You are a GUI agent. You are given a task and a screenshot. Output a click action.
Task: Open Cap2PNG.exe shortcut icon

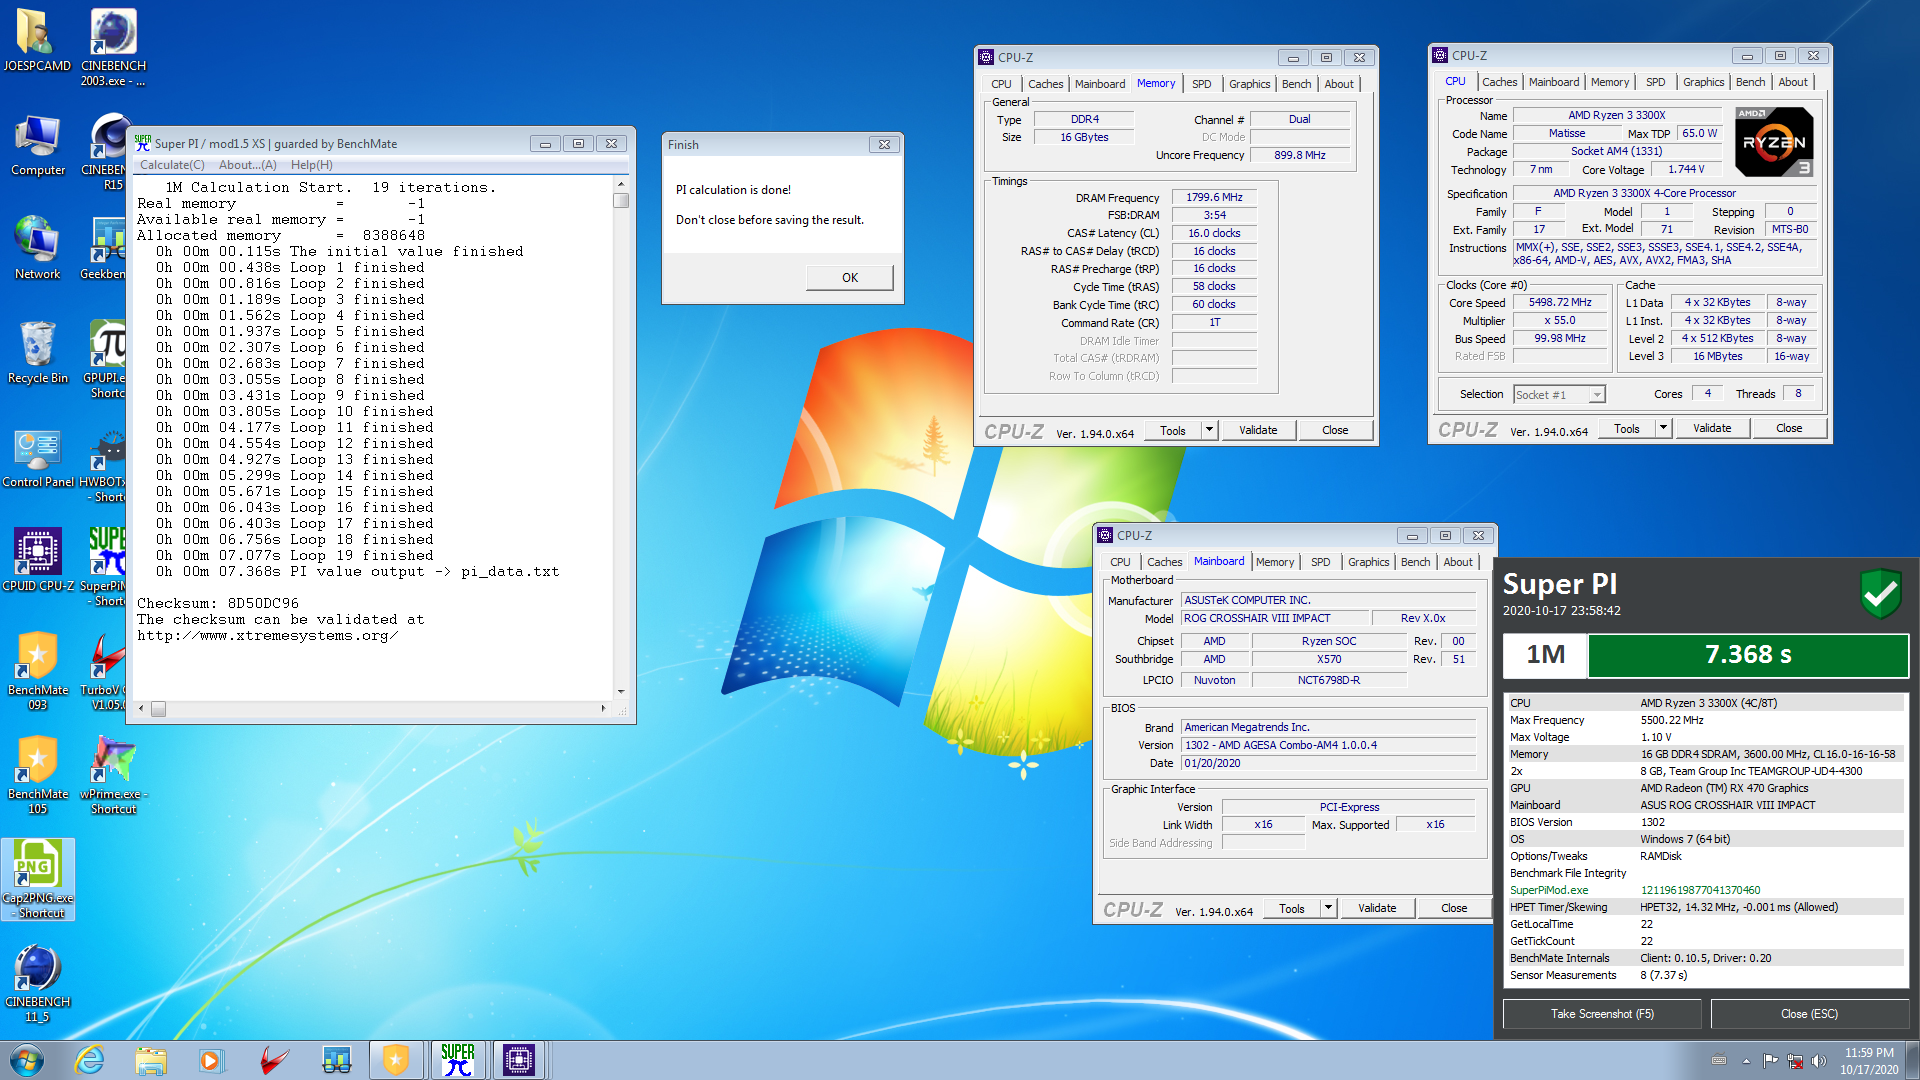[x=37, y=879]
